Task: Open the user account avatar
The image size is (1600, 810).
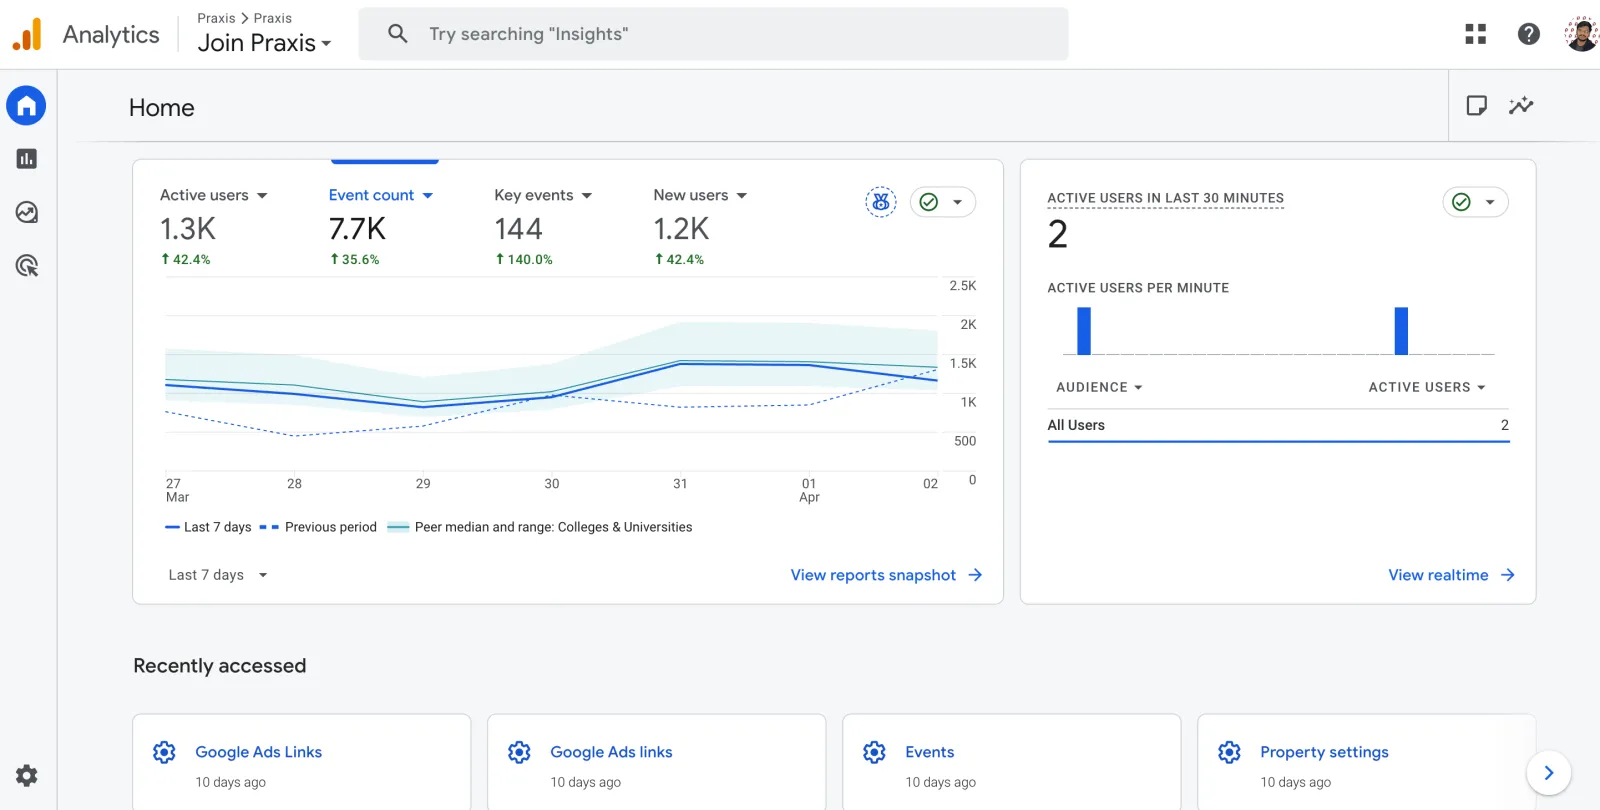Action: click(x=1582, y=34)
